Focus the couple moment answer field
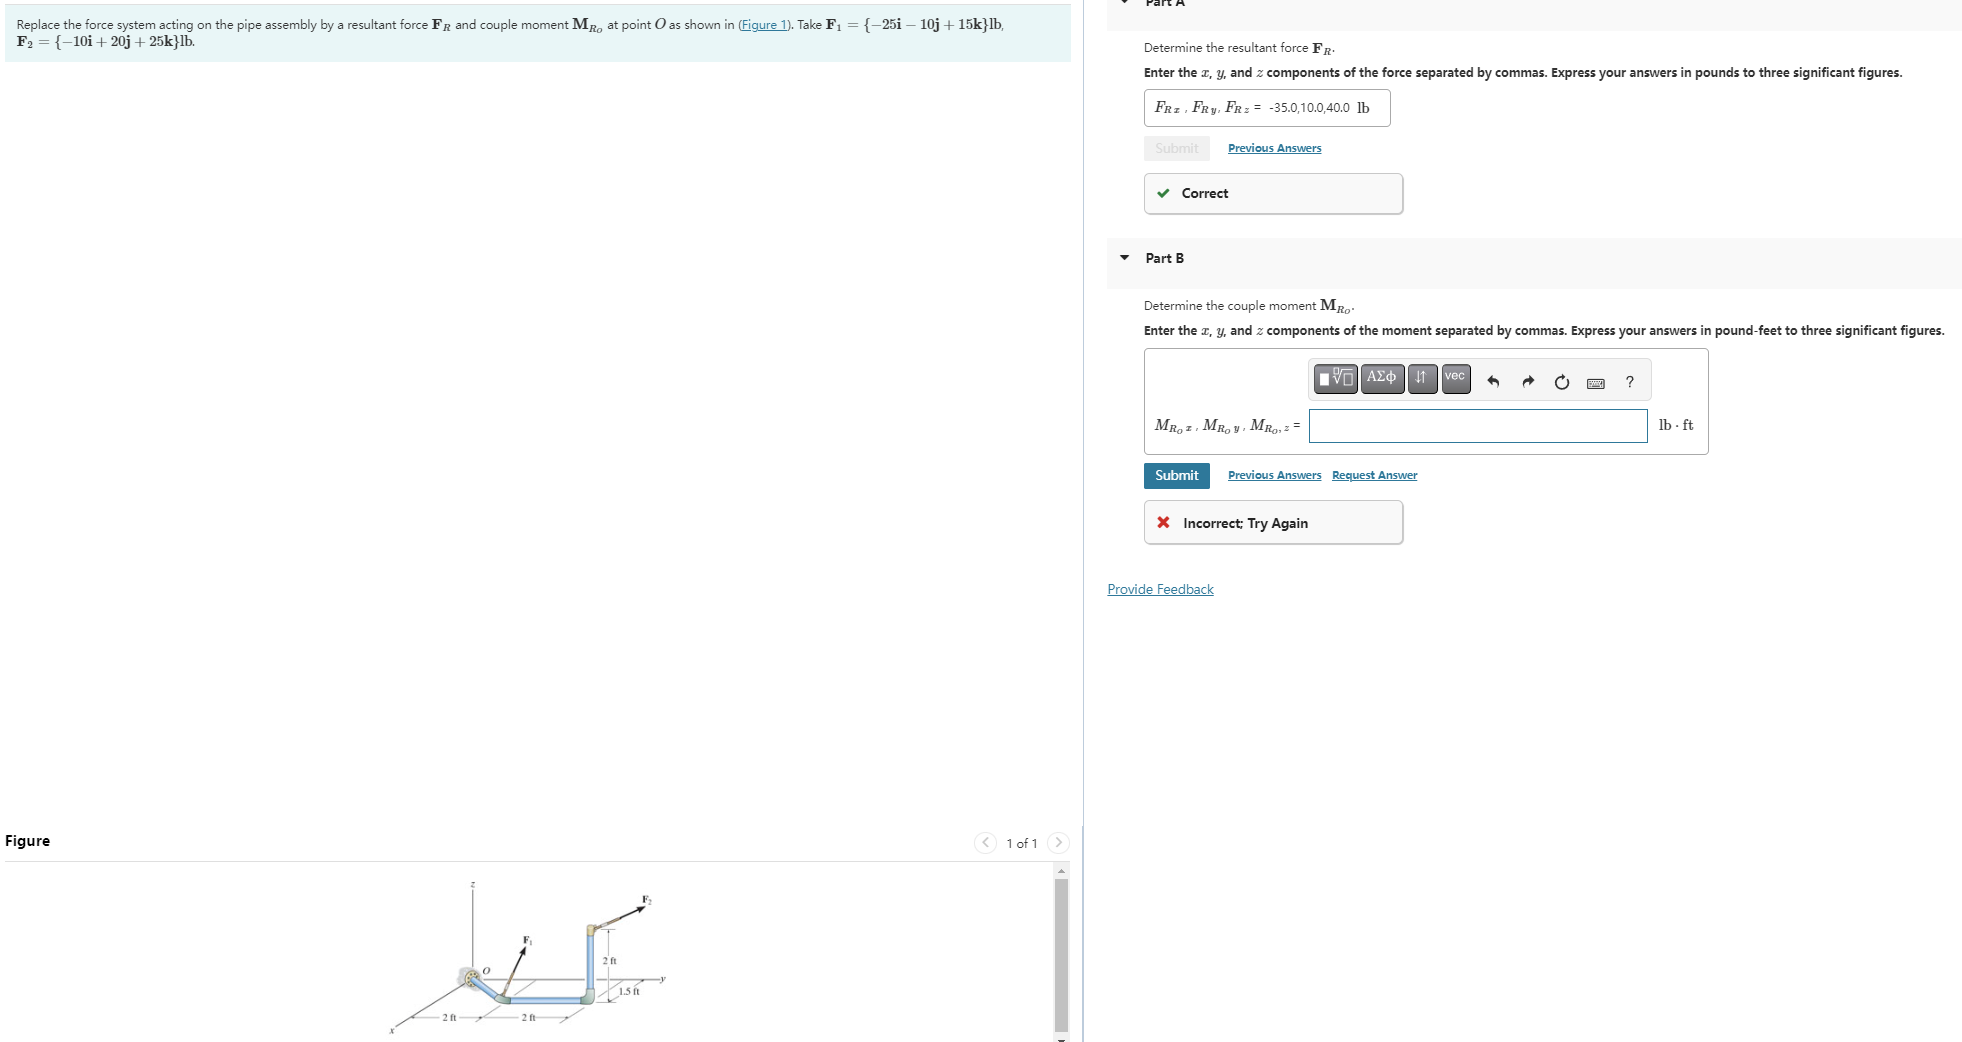This screenshot has width=1962, height=1042. 1478,426
